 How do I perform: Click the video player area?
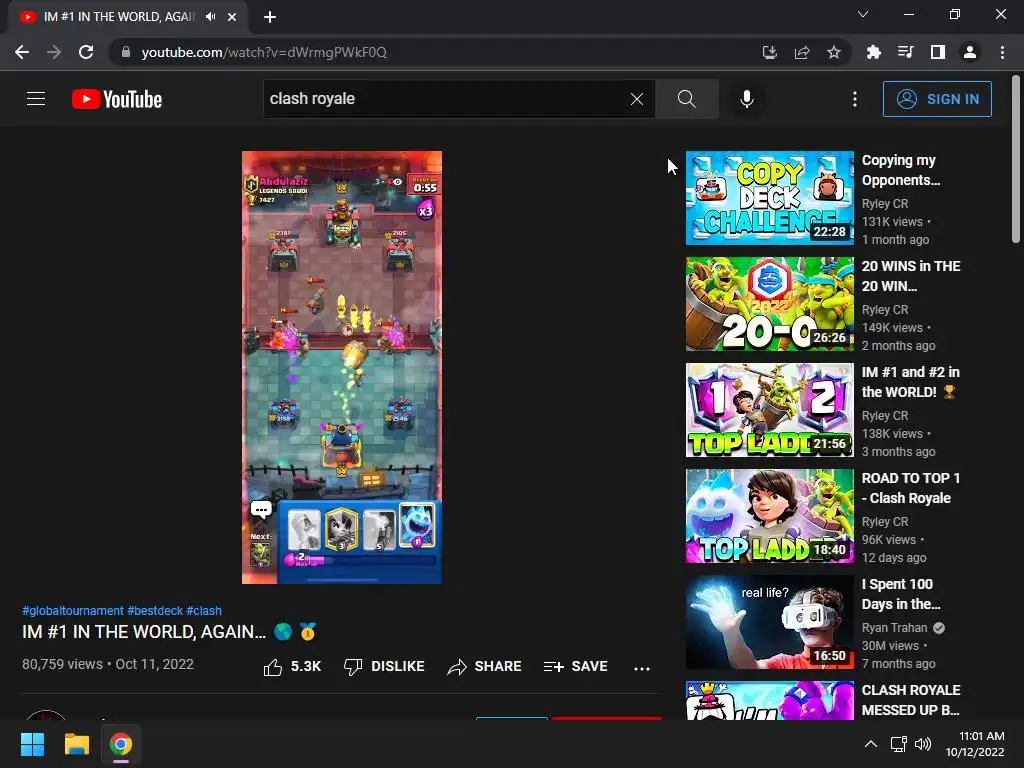point(342,367)
